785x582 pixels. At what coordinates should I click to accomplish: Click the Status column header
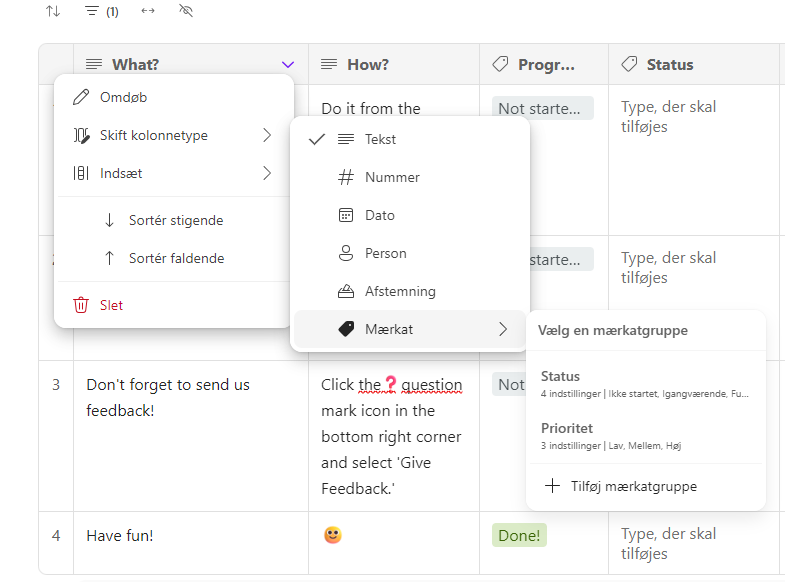(693, 65)
